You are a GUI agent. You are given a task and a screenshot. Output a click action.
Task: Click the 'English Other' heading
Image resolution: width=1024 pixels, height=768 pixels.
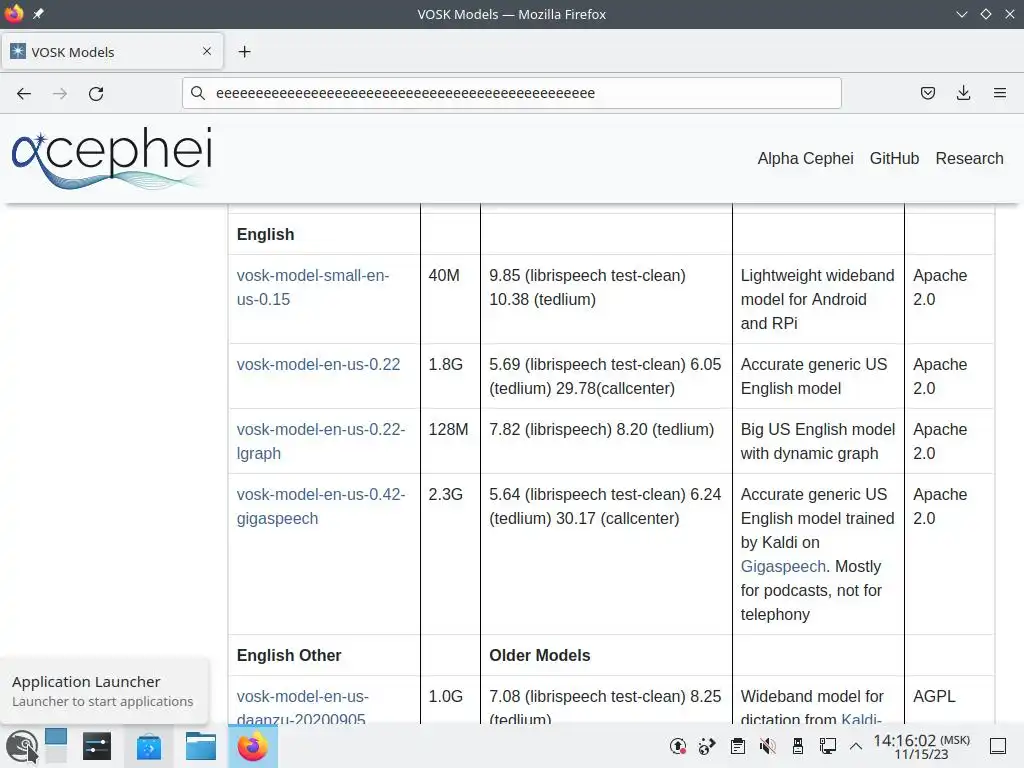point(289,655)
